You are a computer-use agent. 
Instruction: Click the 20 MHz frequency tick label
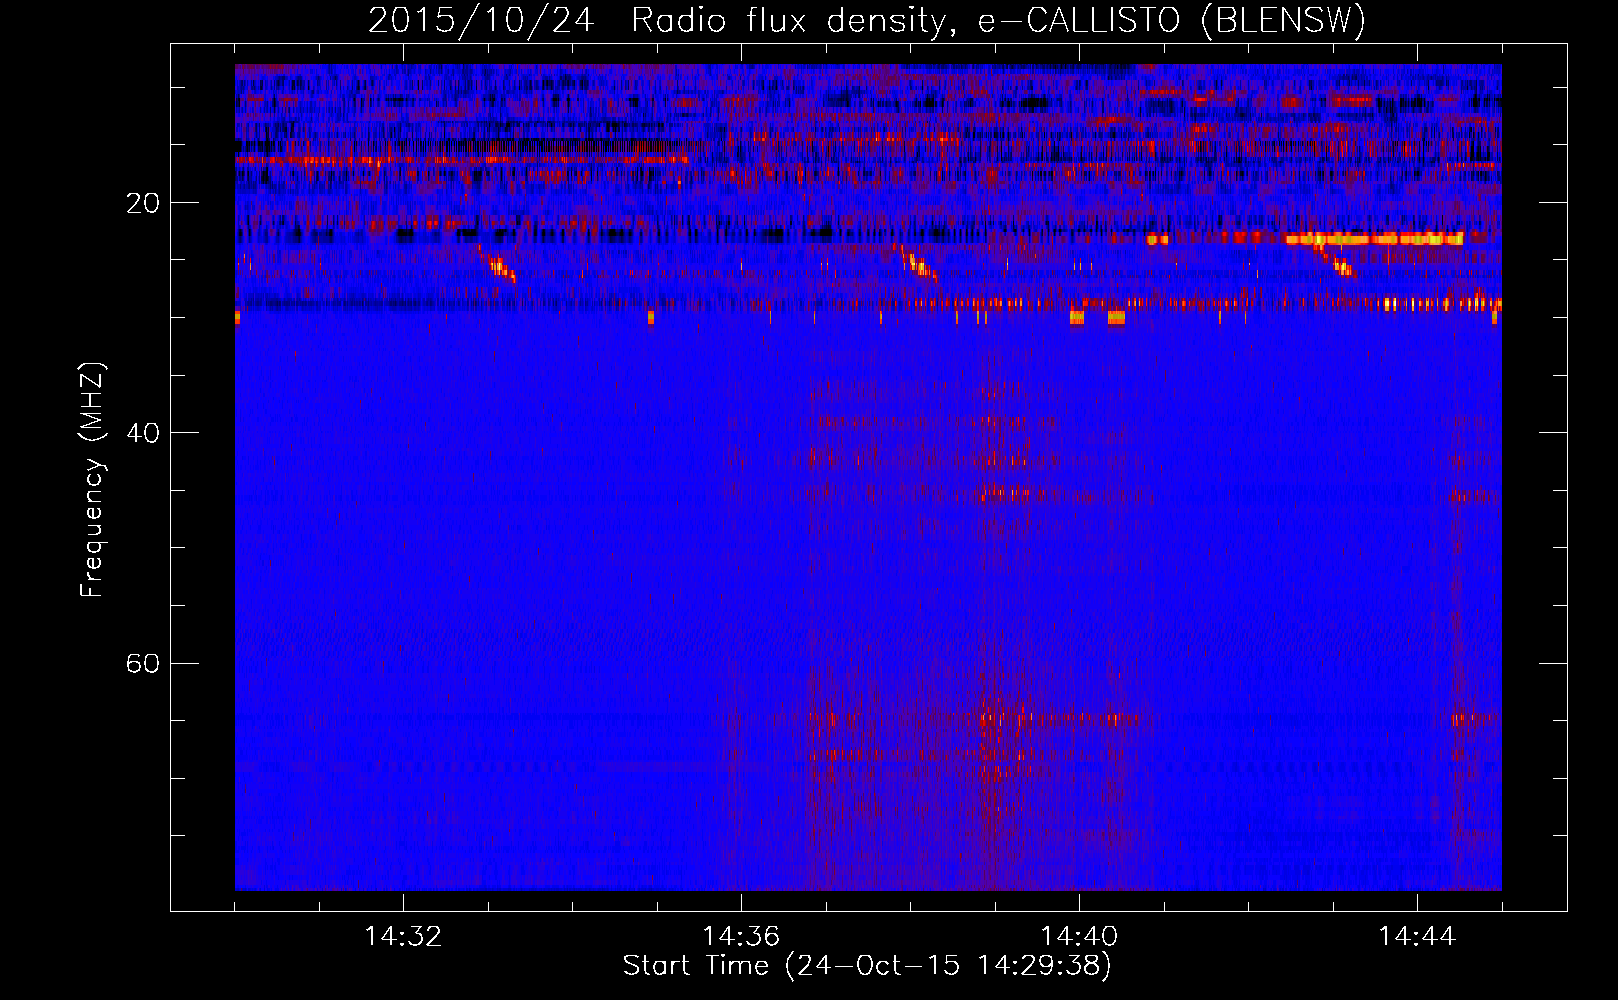(143, 203)
